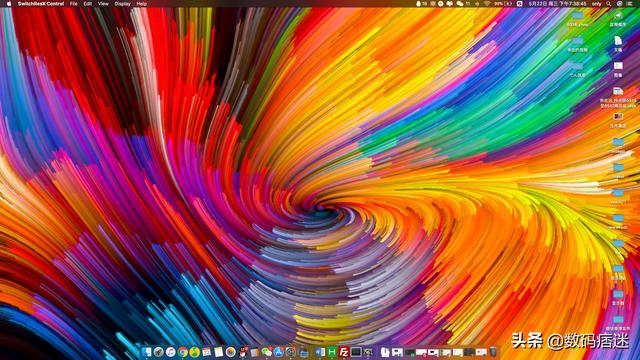640x360 pixels.
Task: Click the user name "only" in menu bar
Action: coord(596,4)
